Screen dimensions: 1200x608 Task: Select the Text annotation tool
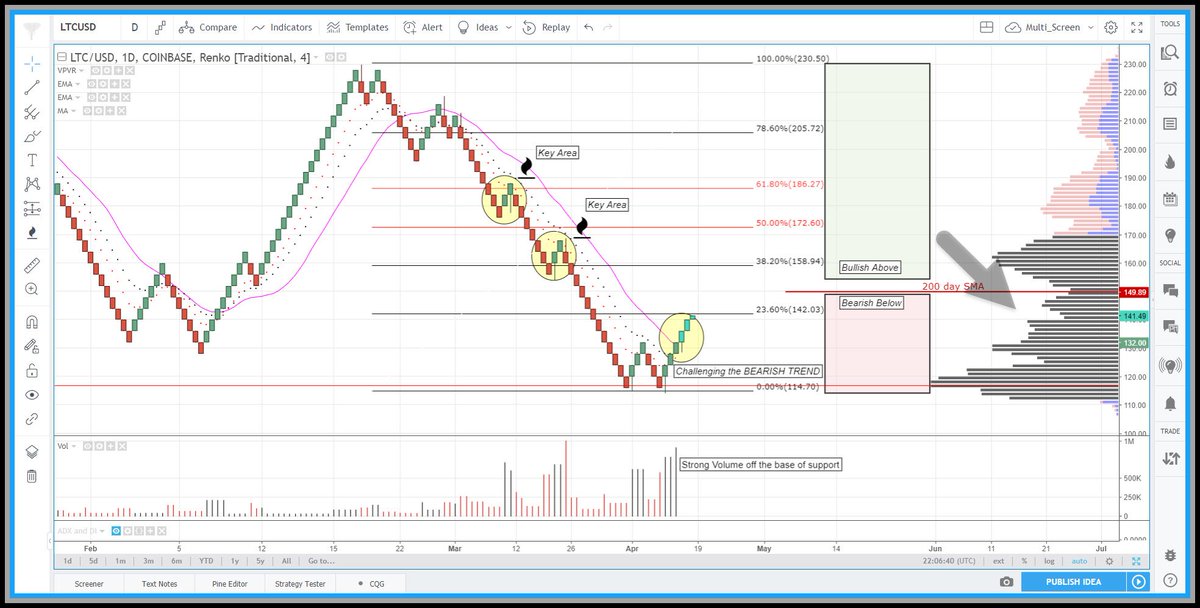(x=32, y=160)
